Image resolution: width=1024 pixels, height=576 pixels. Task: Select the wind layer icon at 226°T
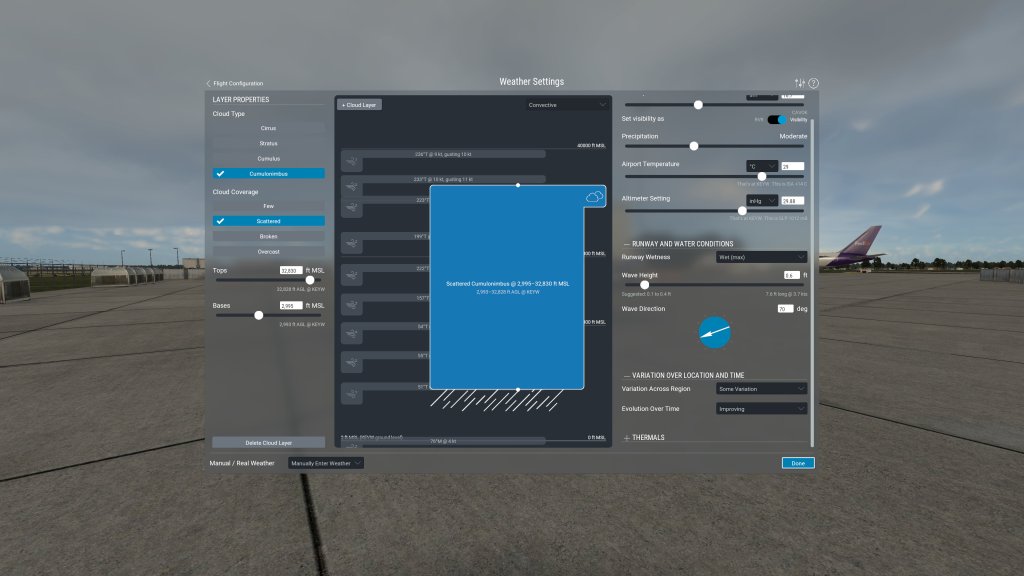pos(352,161)
